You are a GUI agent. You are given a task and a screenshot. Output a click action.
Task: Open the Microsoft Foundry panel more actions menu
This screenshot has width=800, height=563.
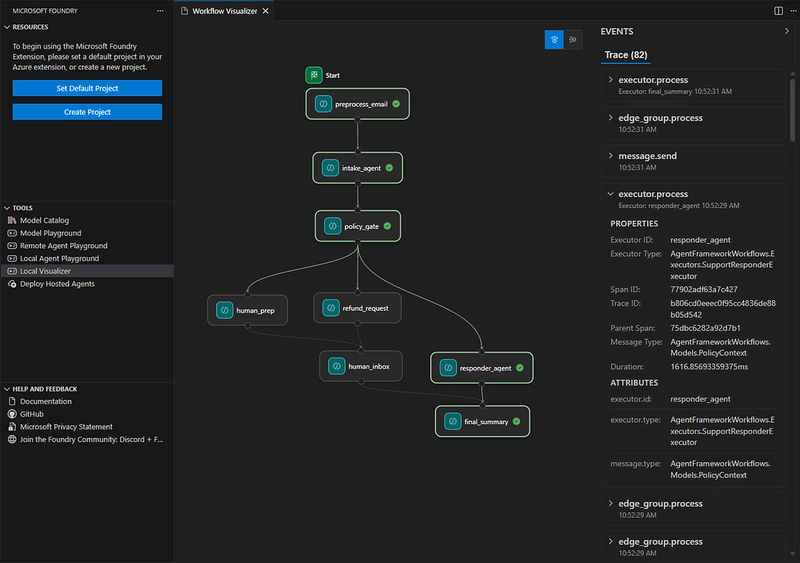(160, 11)
